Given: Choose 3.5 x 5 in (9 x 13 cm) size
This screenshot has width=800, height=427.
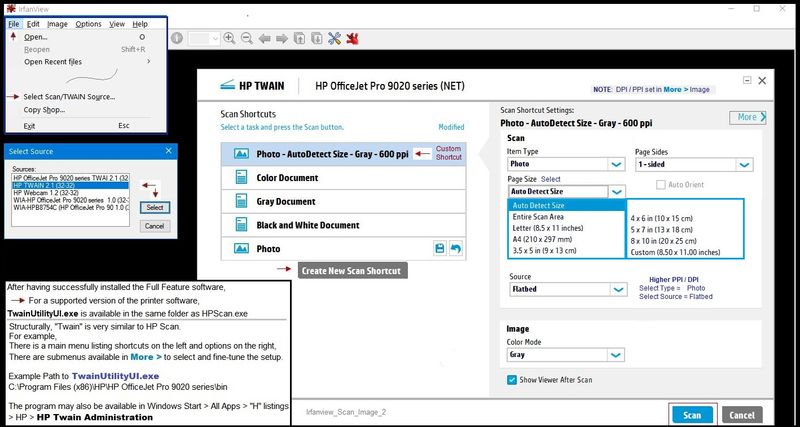Looking at the screenshot, I should [566, 250].
